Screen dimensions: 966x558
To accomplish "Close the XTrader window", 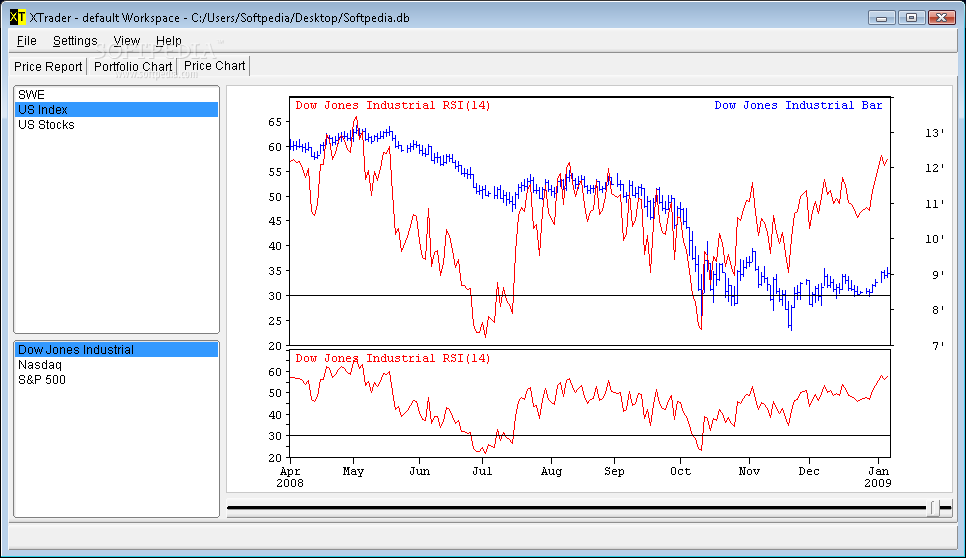I will coord(941,18).
